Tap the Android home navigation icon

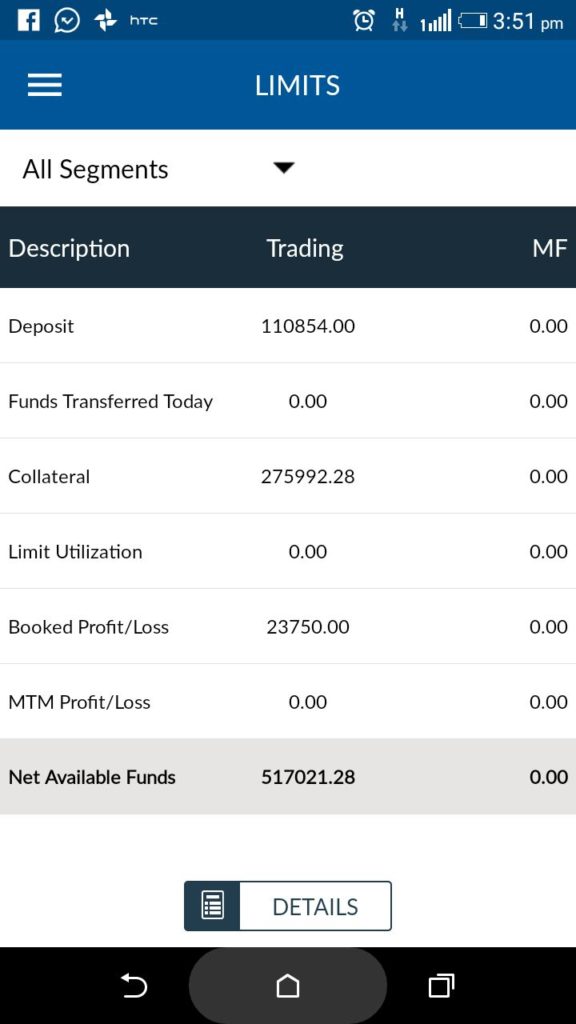tap(288, 985)
